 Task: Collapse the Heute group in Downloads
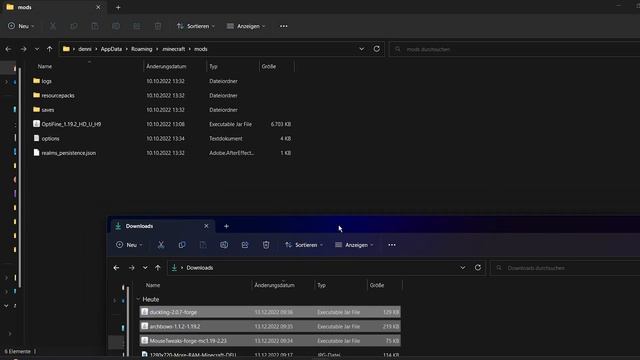(138, 299)
